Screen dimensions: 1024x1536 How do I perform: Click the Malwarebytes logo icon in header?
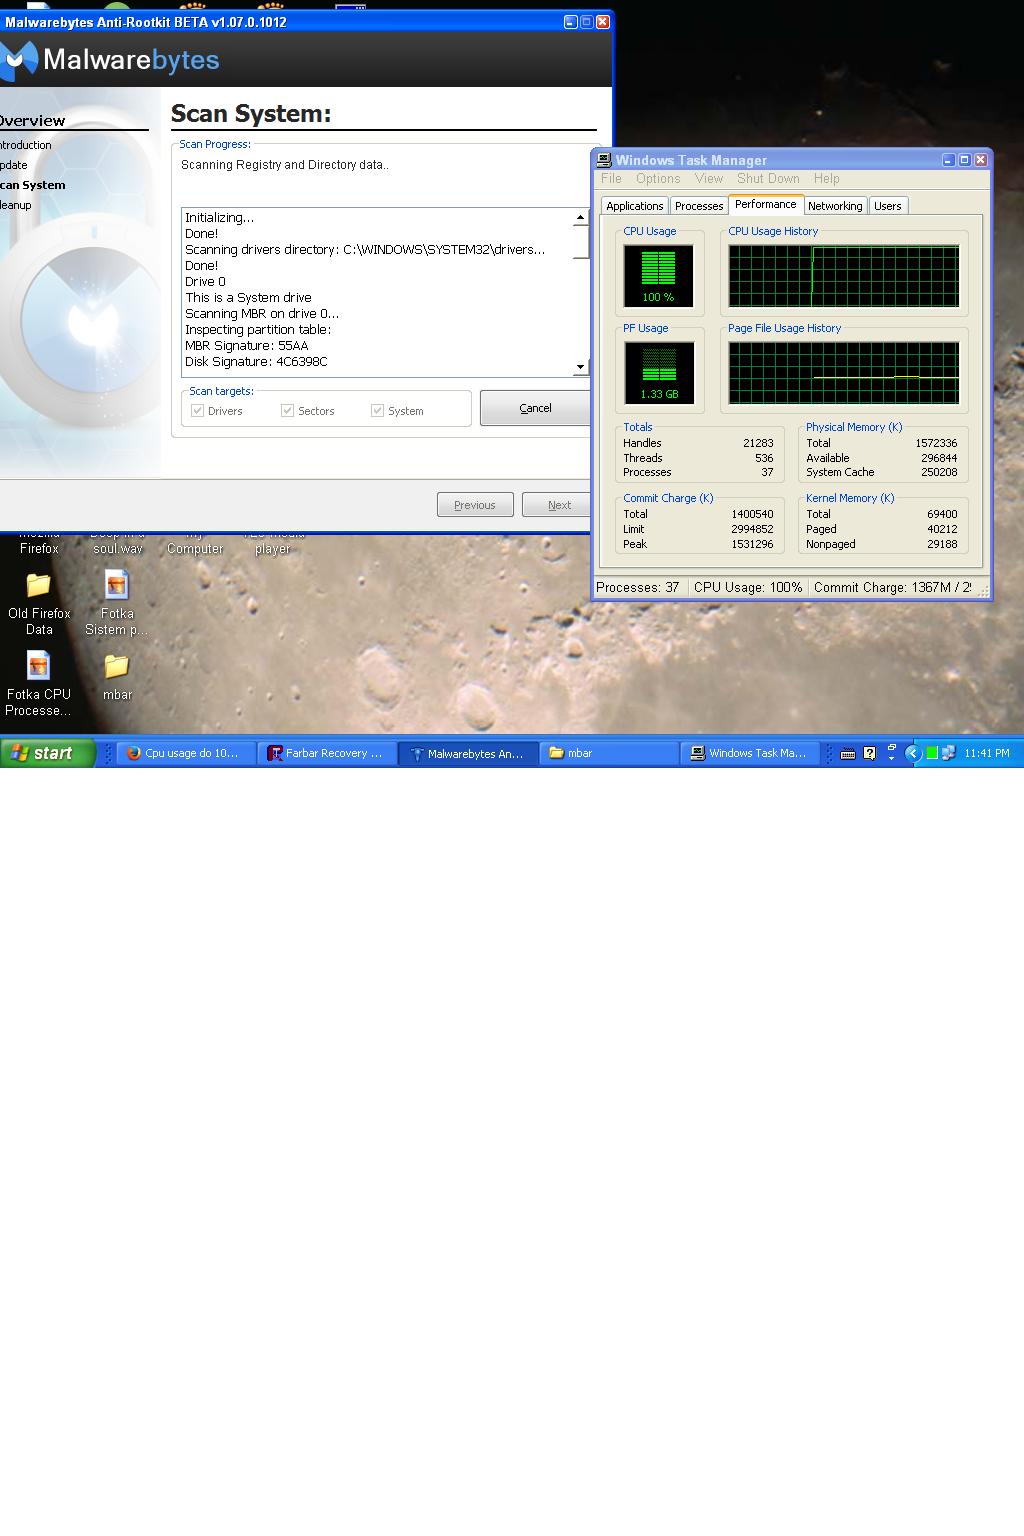(x=18, y=61)
